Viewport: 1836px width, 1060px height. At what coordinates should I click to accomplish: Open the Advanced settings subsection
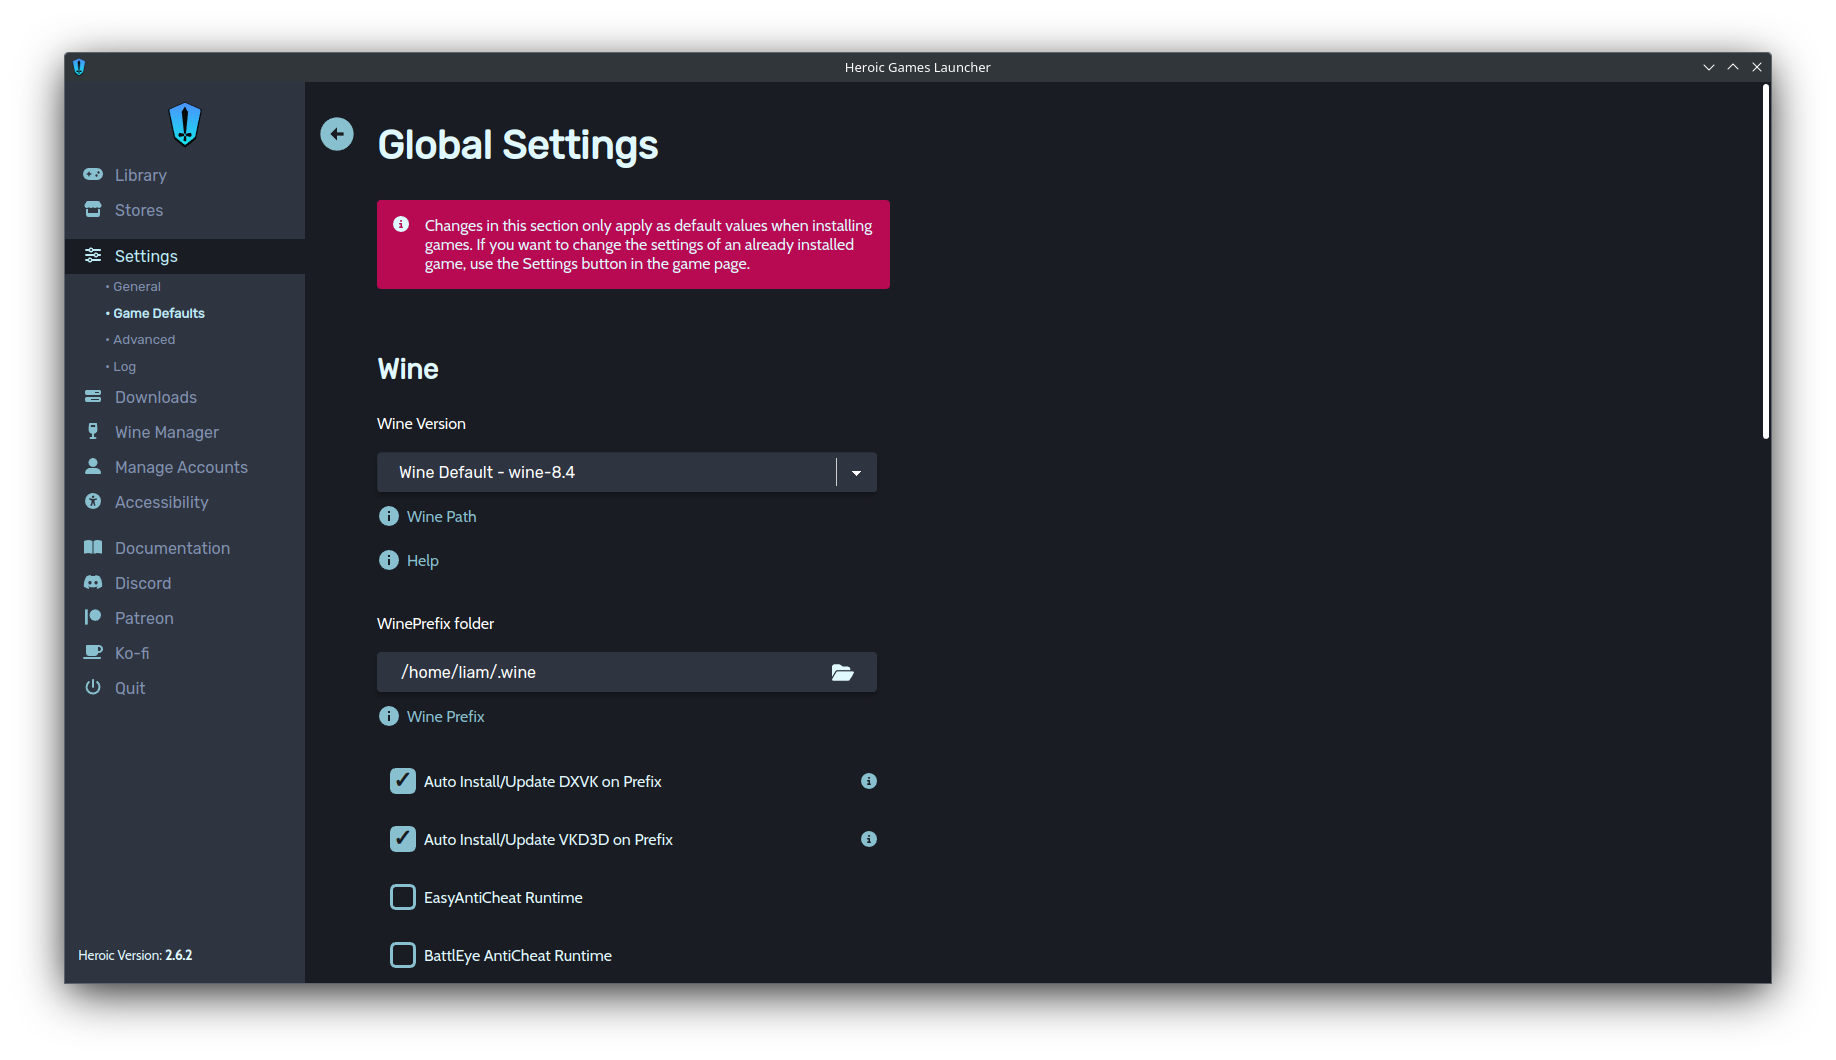(x=144, y=339)
